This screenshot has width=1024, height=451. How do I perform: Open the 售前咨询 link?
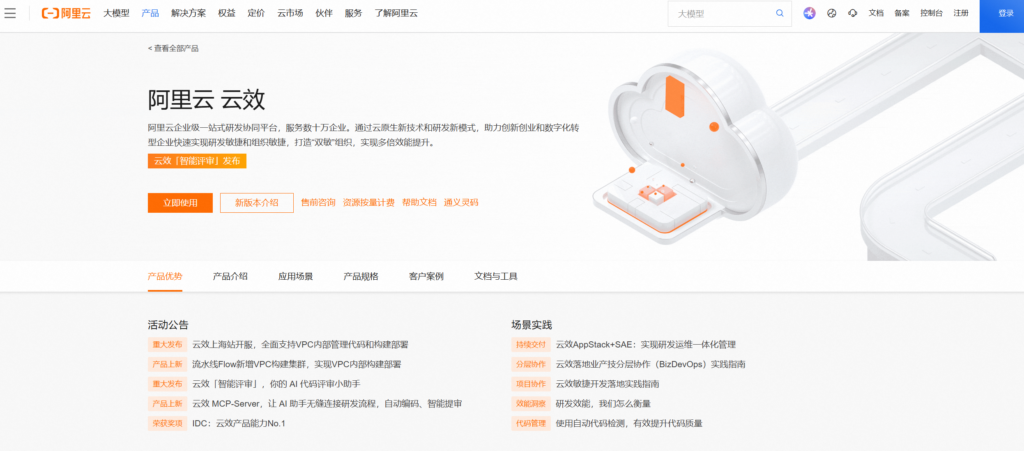click(318, 202)
